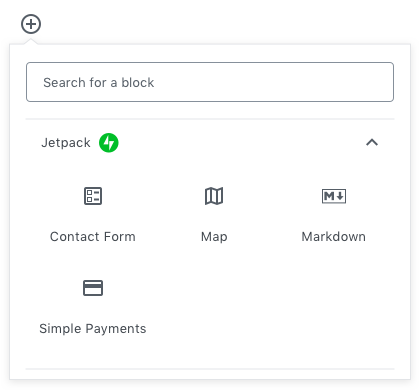The width and height of the screenshot is (420, 390).
Task: Add a Contact Form block
Action: click(93, 213)
